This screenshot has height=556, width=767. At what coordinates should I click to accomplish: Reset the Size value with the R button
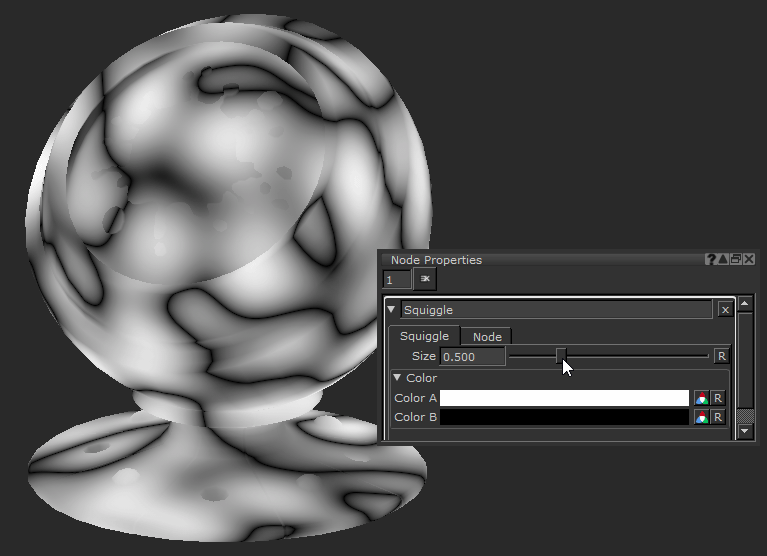[x=721, y=356]
